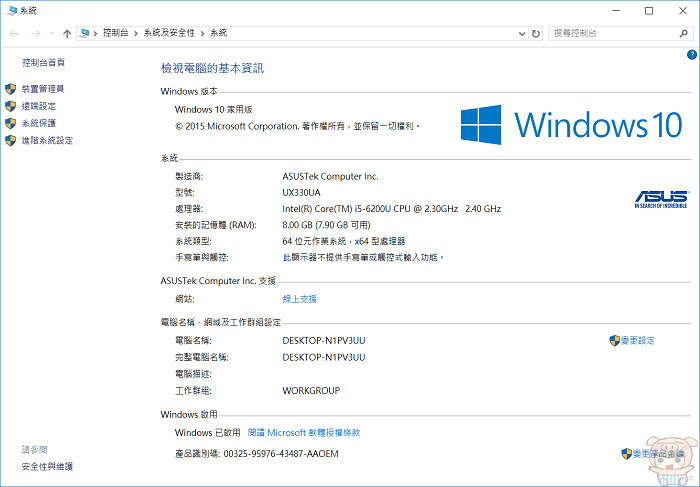This screenshot has height=487, width=700.
Task: Open 系統保護 in the sidebar
Action: [39, 123]
